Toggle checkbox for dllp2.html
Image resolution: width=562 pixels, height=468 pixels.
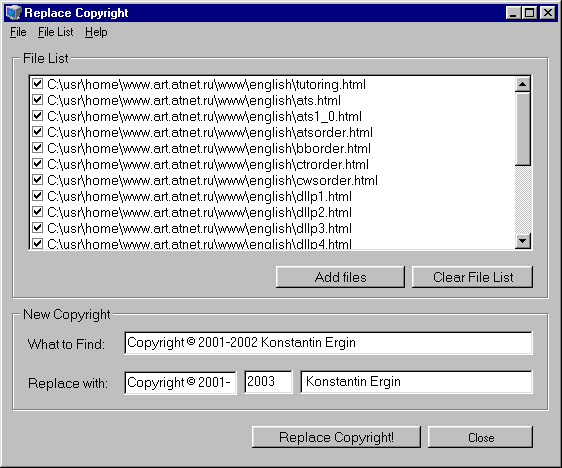[x=37, y=212]
